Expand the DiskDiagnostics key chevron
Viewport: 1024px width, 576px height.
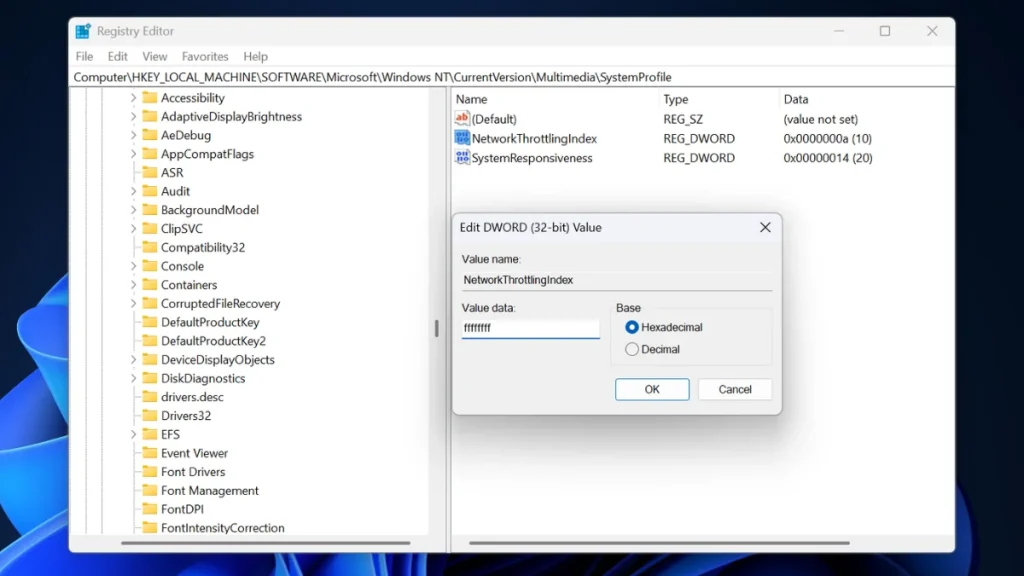pos(133,378)
